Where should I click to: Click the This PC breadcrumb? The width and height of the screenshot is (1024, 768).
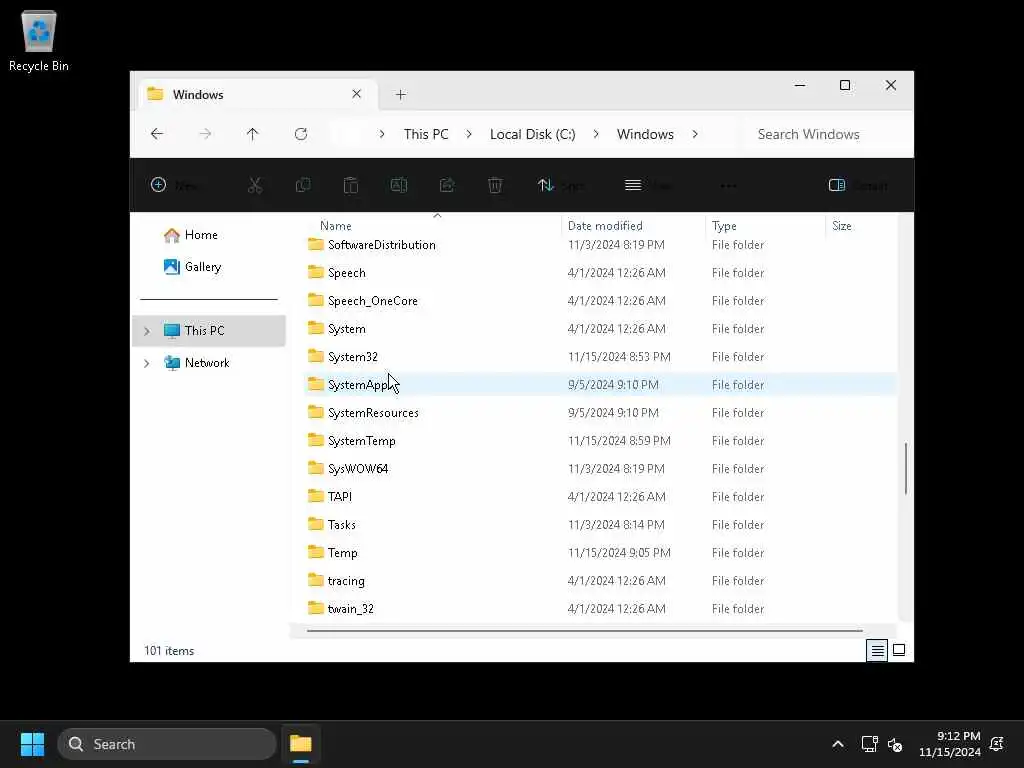[x=426, y=134]
